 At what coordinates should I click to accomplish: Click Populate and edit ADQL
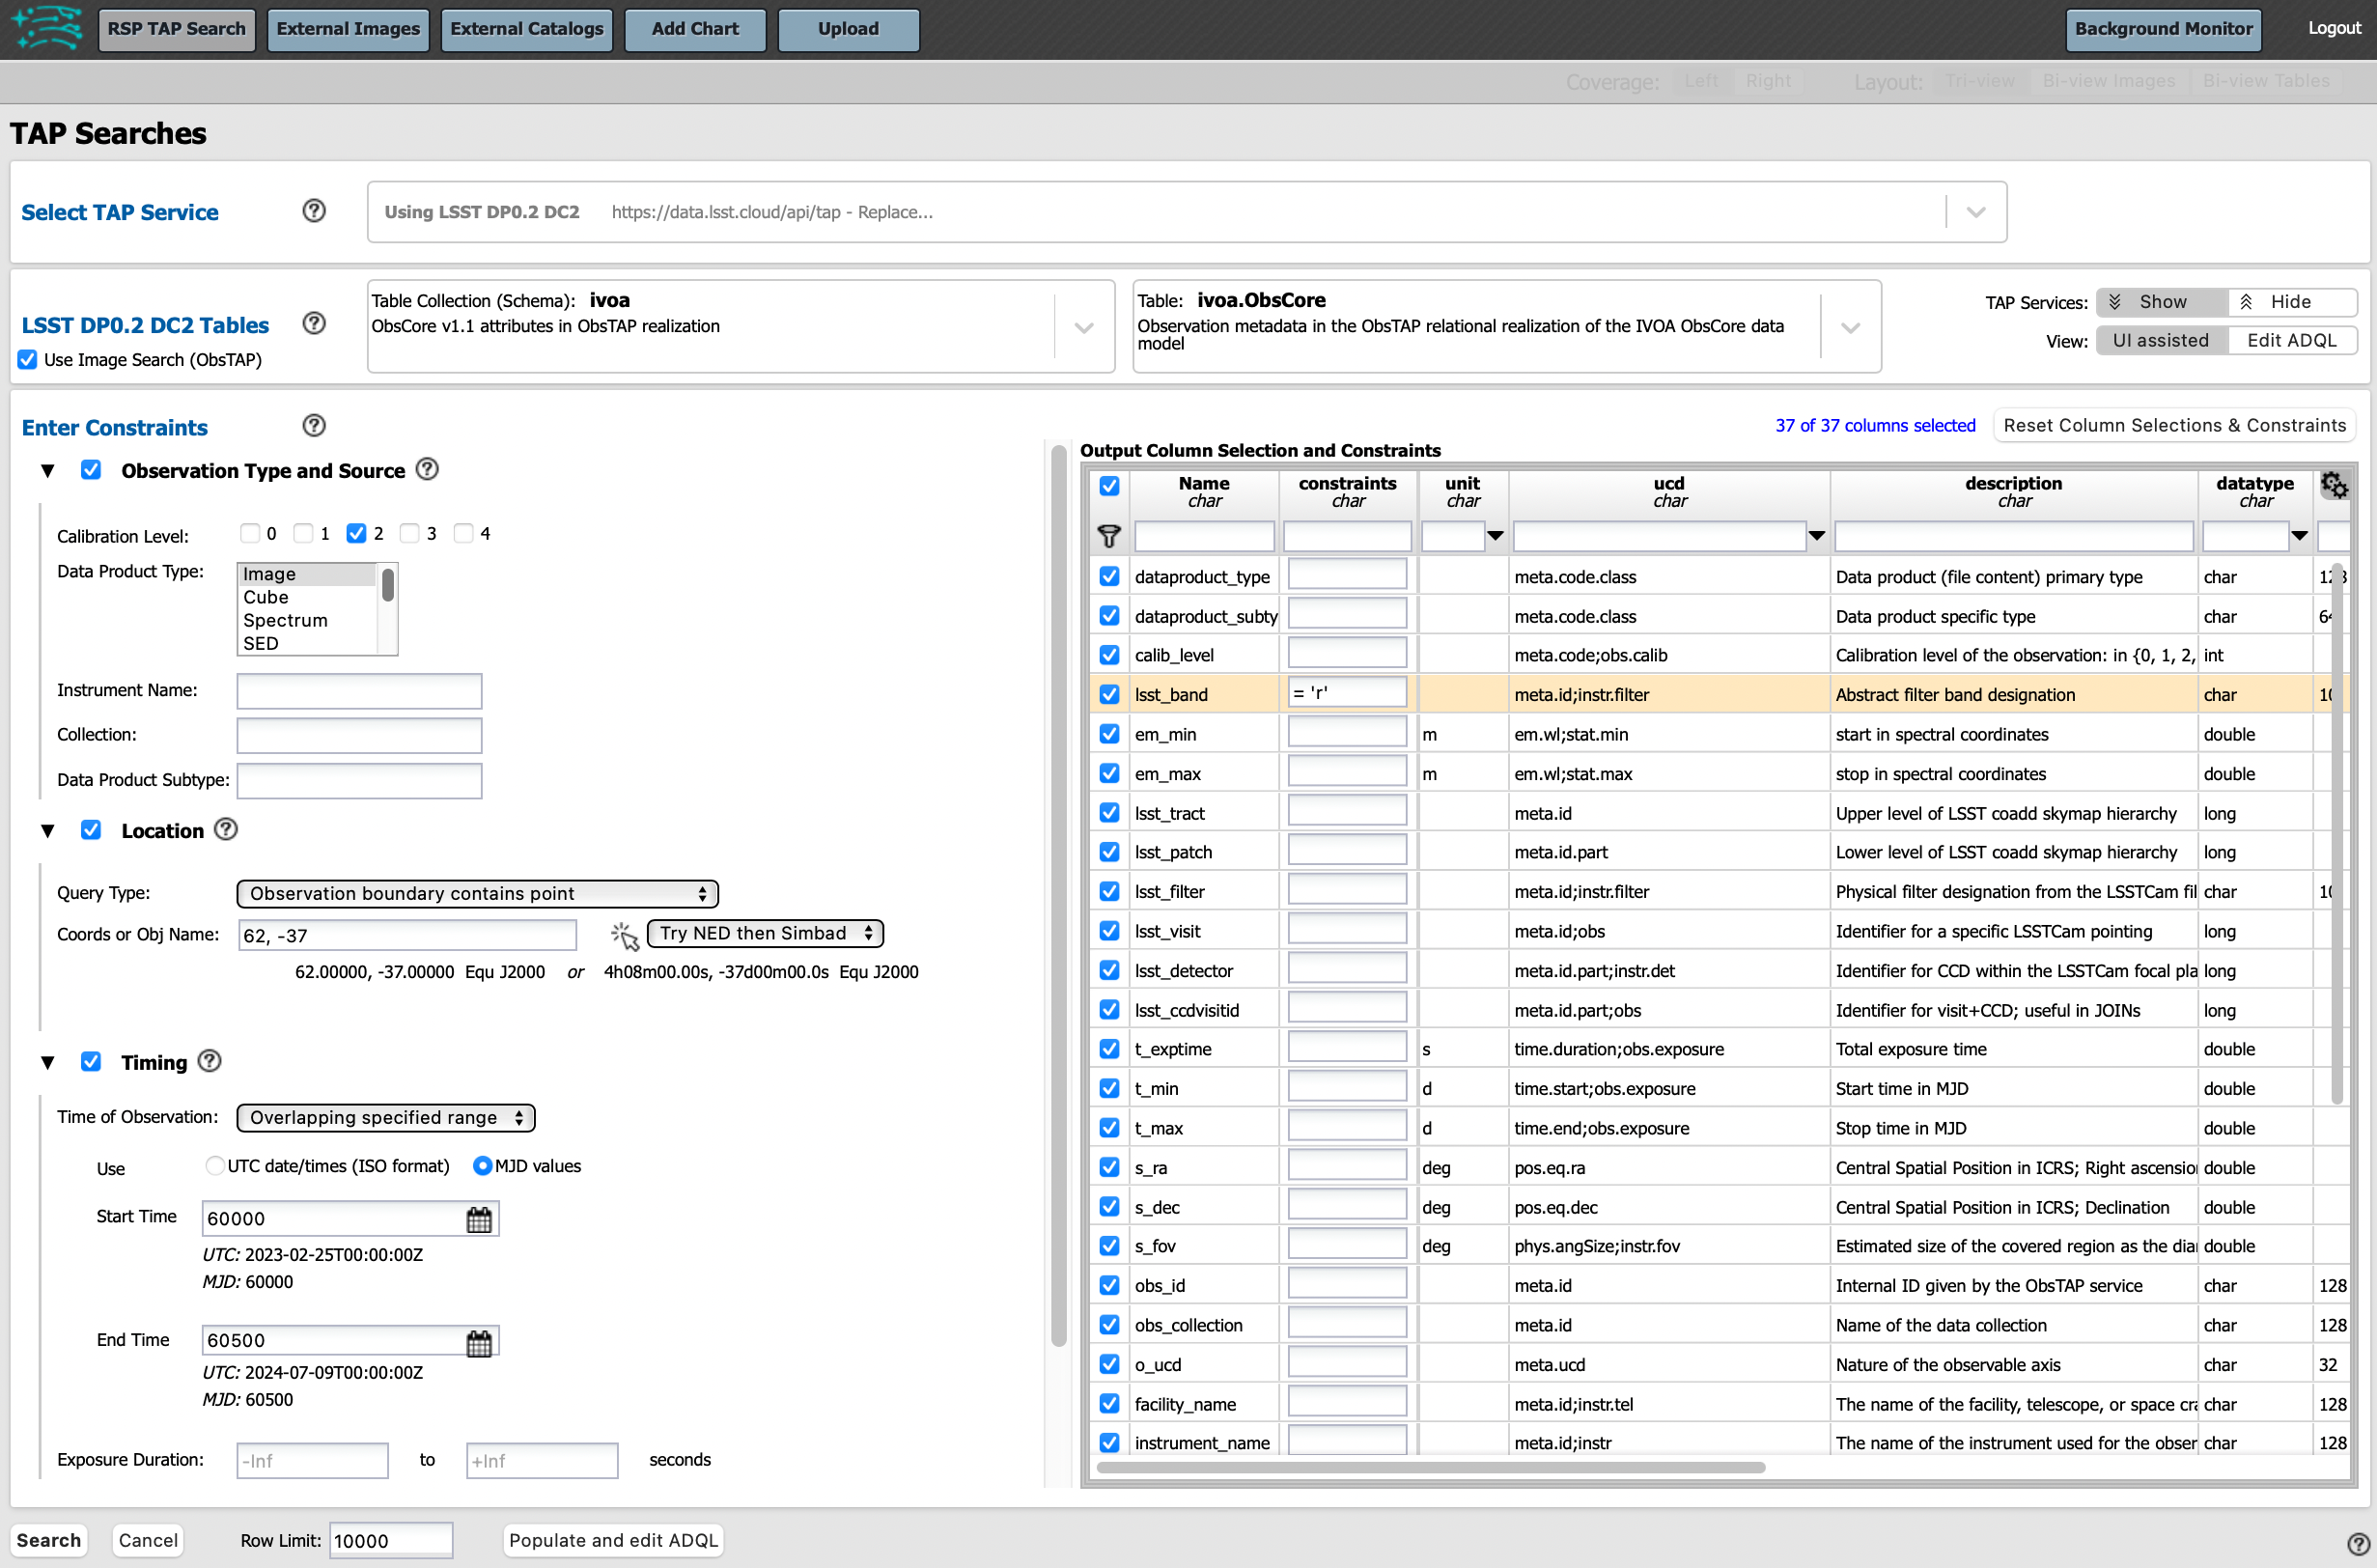coord(613,1540)
